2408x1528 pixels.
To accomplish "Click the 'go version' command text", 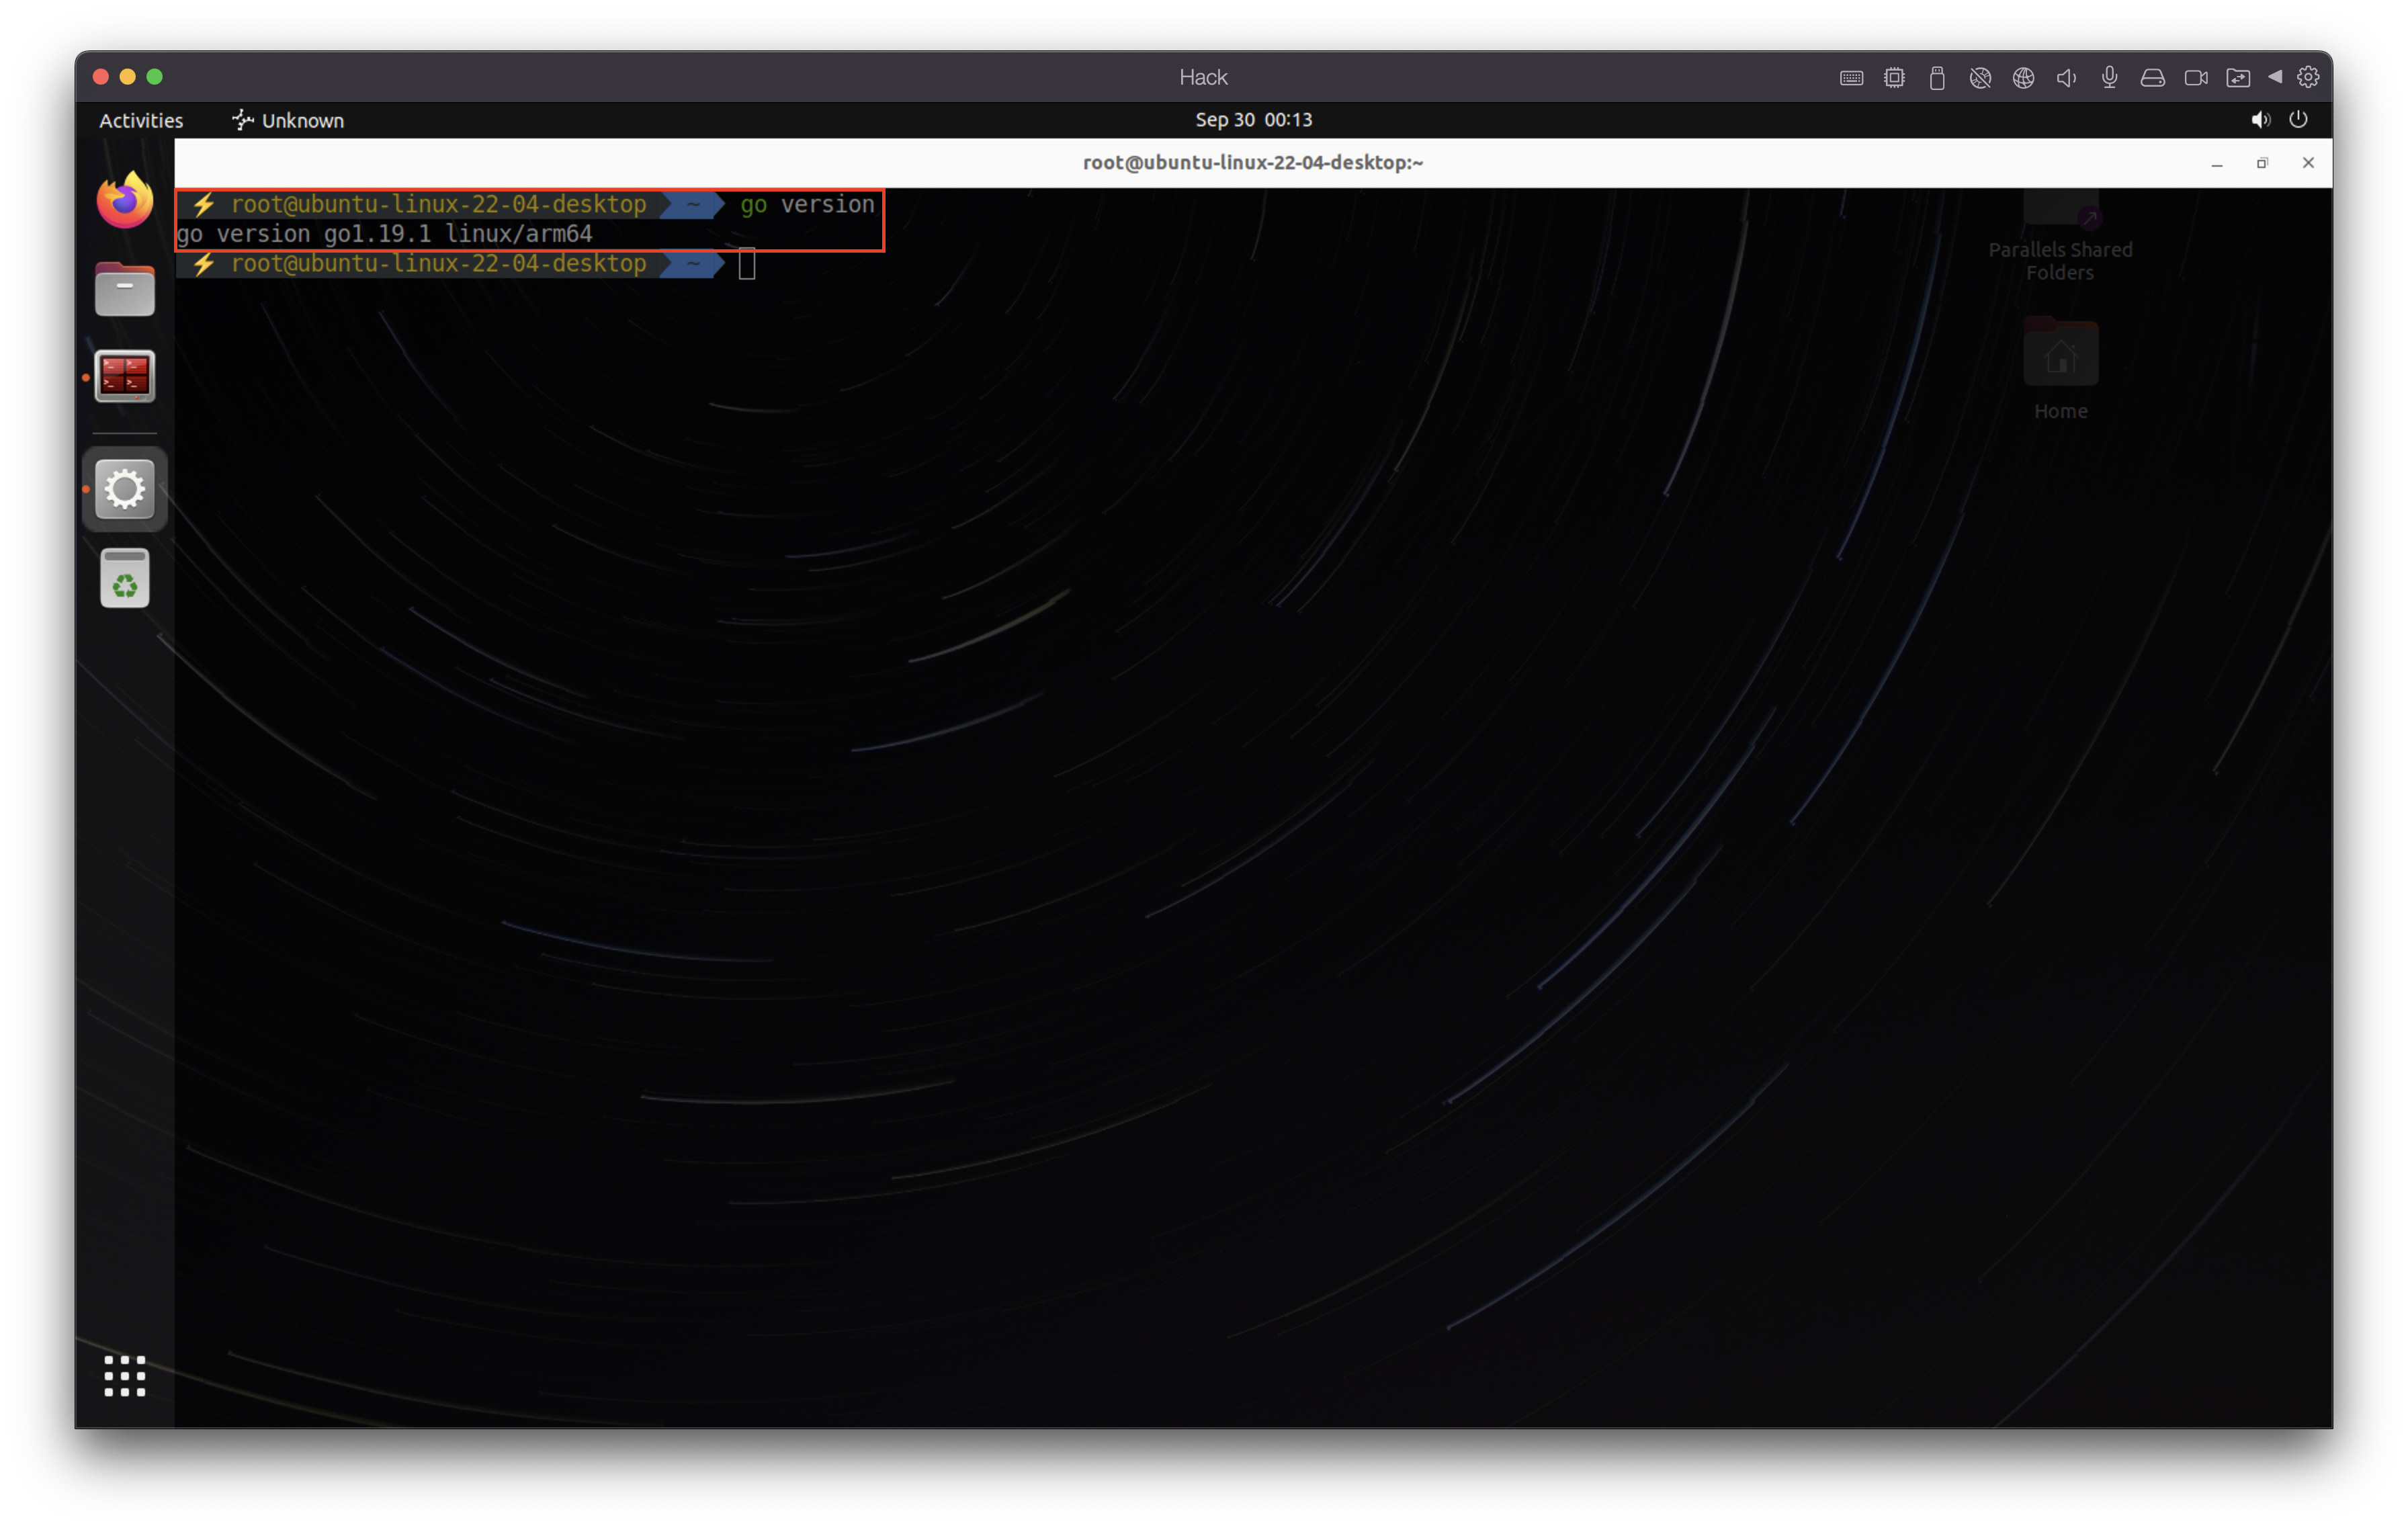I will pyautogui.click(x=807, y=205).
